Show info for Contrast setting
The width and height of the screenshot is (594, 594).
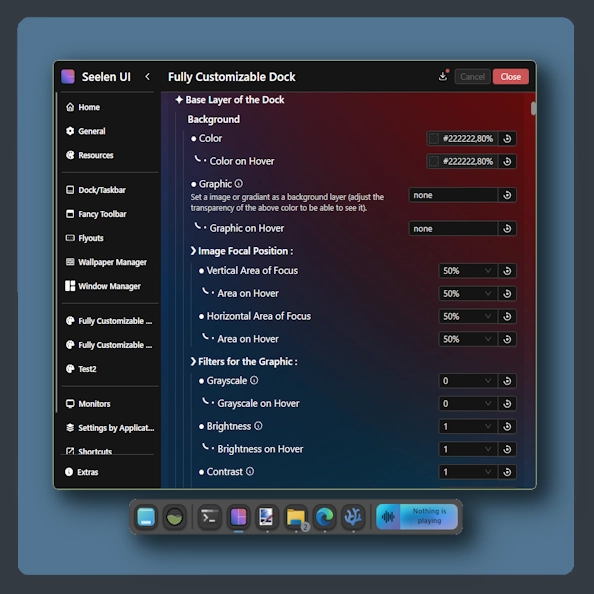tap(250, 471)
